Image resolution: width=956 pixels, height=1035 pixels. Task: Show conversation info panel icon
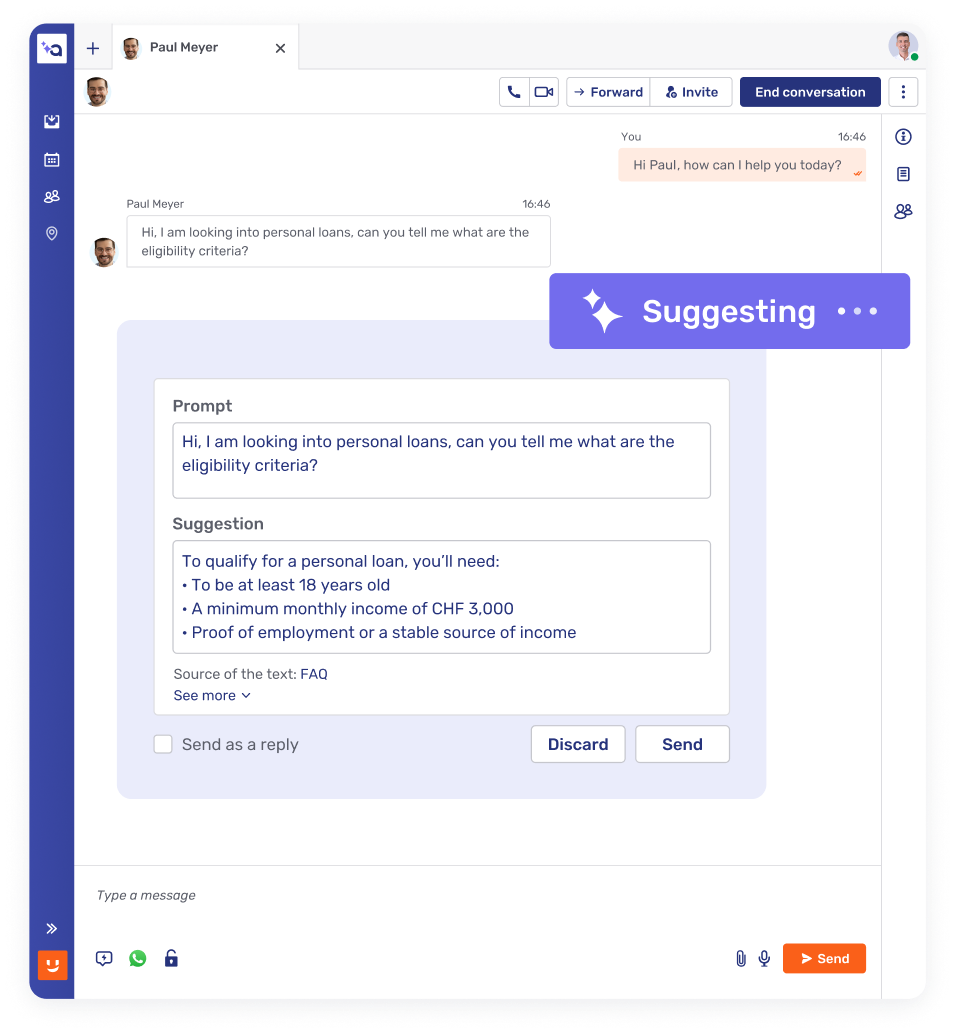click(903, 137)
